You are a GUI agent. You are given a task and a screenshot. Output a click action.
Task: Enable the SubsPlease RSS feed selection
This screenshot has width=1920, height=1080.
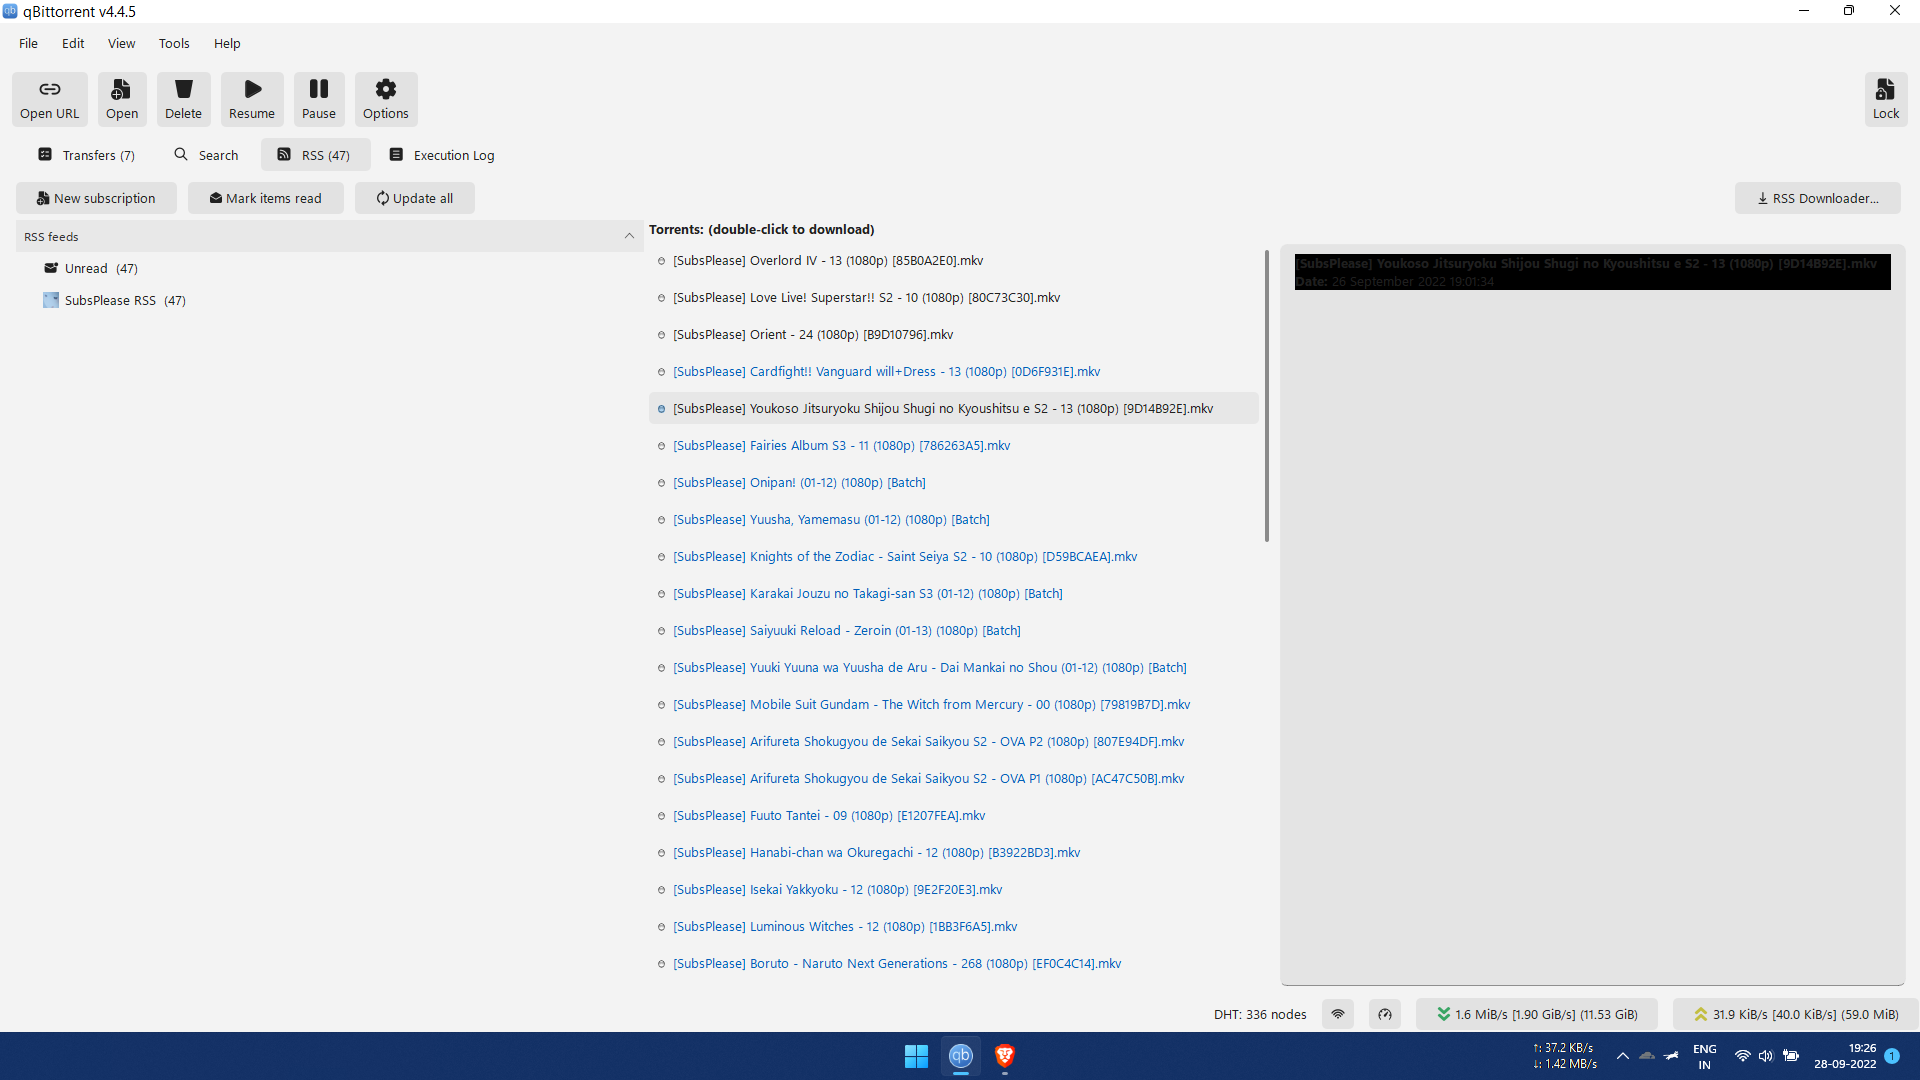click(x=114, y=300)
